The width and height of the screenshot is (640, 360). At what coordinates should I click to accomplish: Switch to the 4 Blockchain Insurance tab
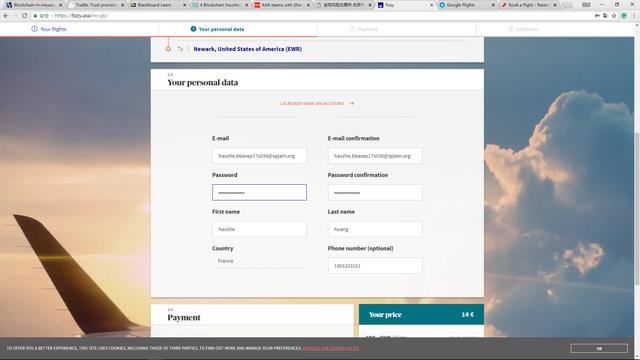(219, 5)
